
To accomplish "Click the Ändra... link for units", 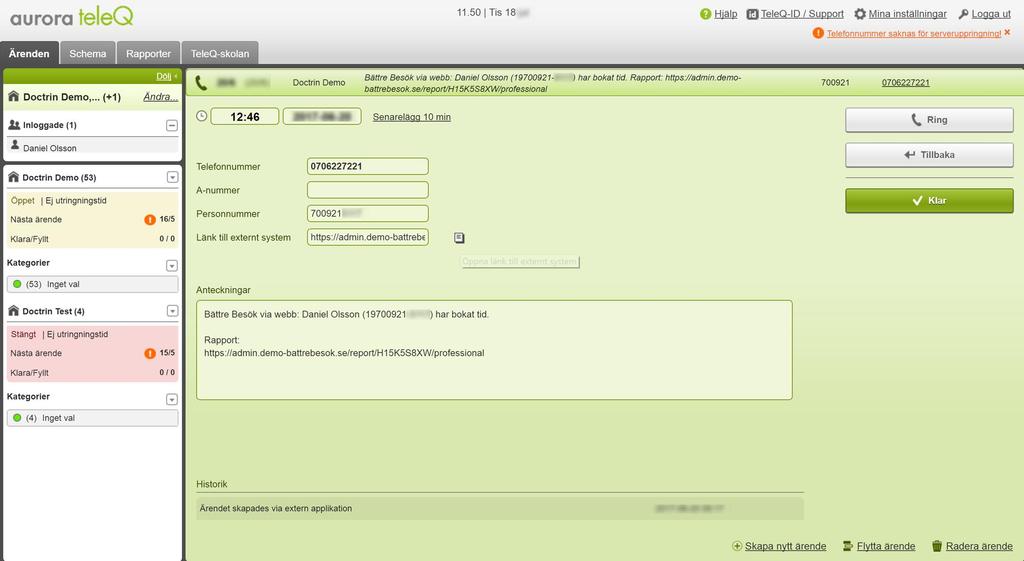I will click(x=161, y=97).
